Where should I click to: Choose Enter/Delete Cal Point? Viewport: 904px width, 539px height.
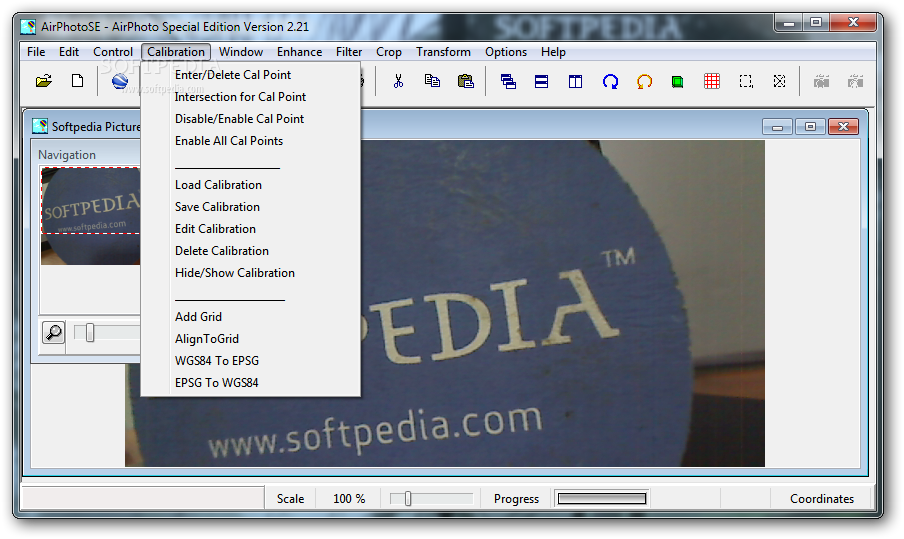point(251,75)
